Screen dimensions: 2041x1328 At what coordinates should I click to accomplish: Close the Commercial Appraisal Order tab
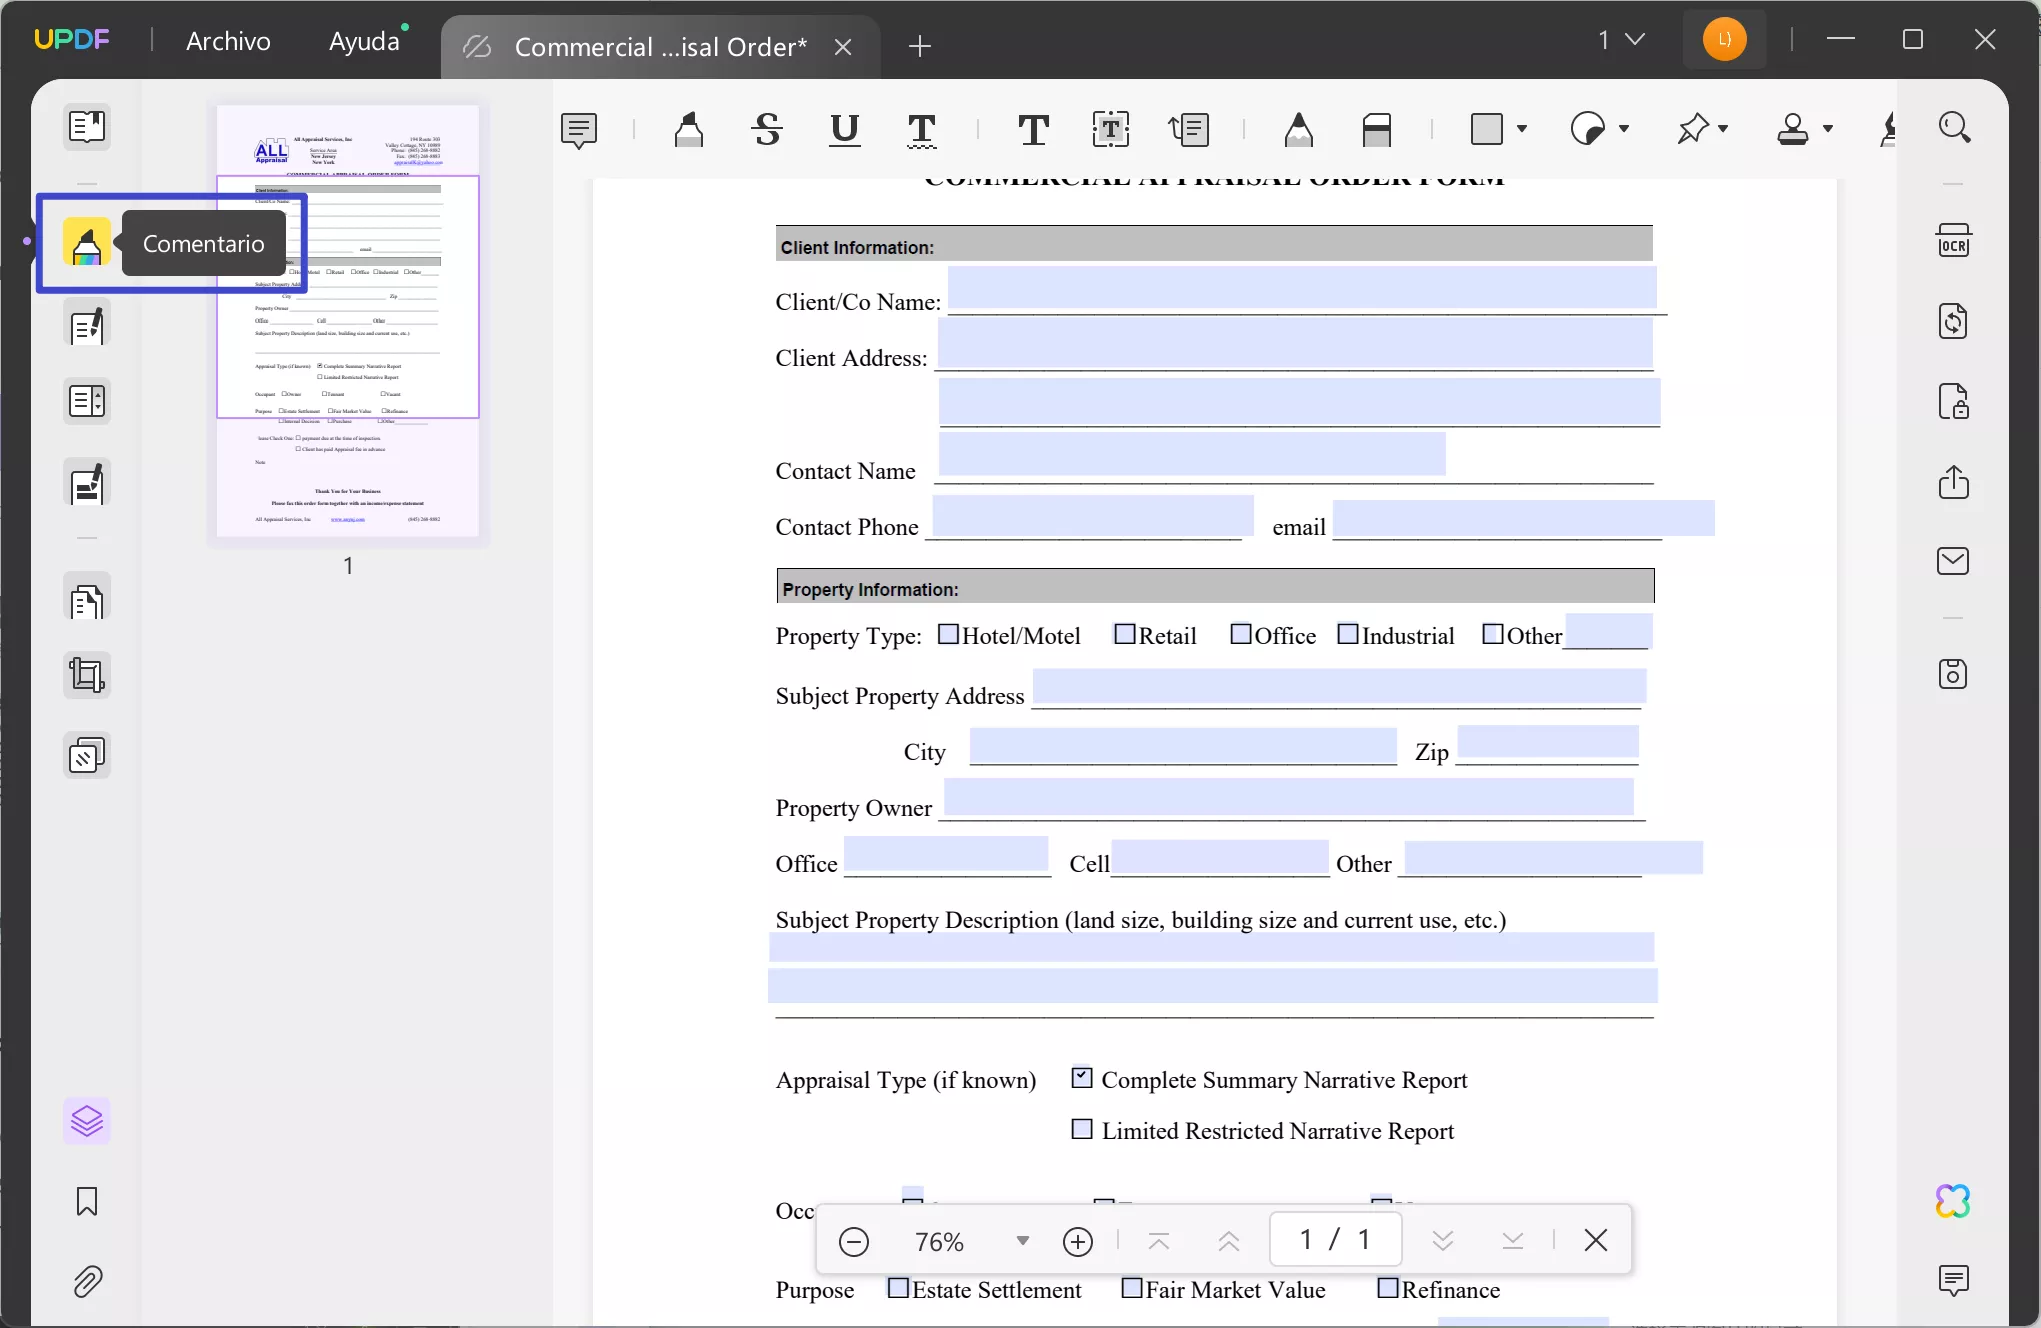[843, 47]
